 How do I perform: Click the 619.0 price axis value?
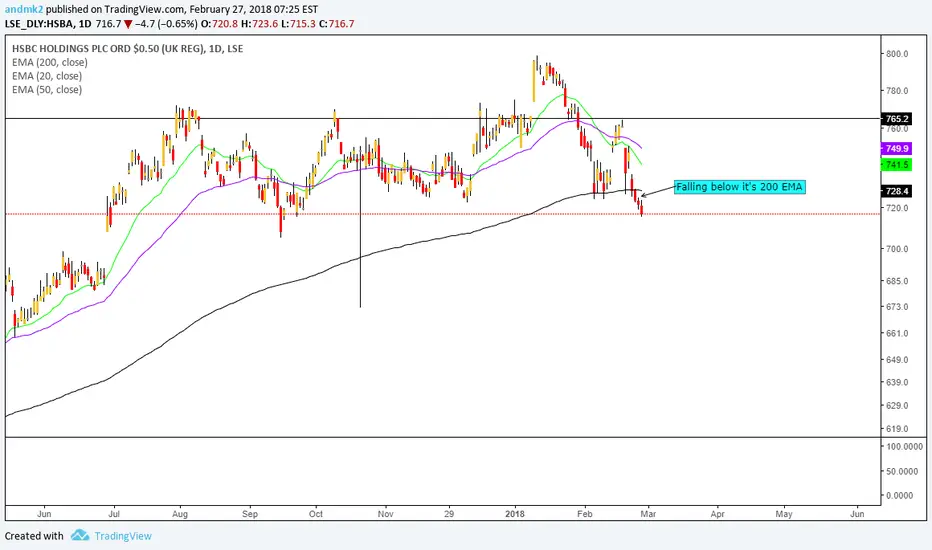pyautogui.click(x=897, y=429)
